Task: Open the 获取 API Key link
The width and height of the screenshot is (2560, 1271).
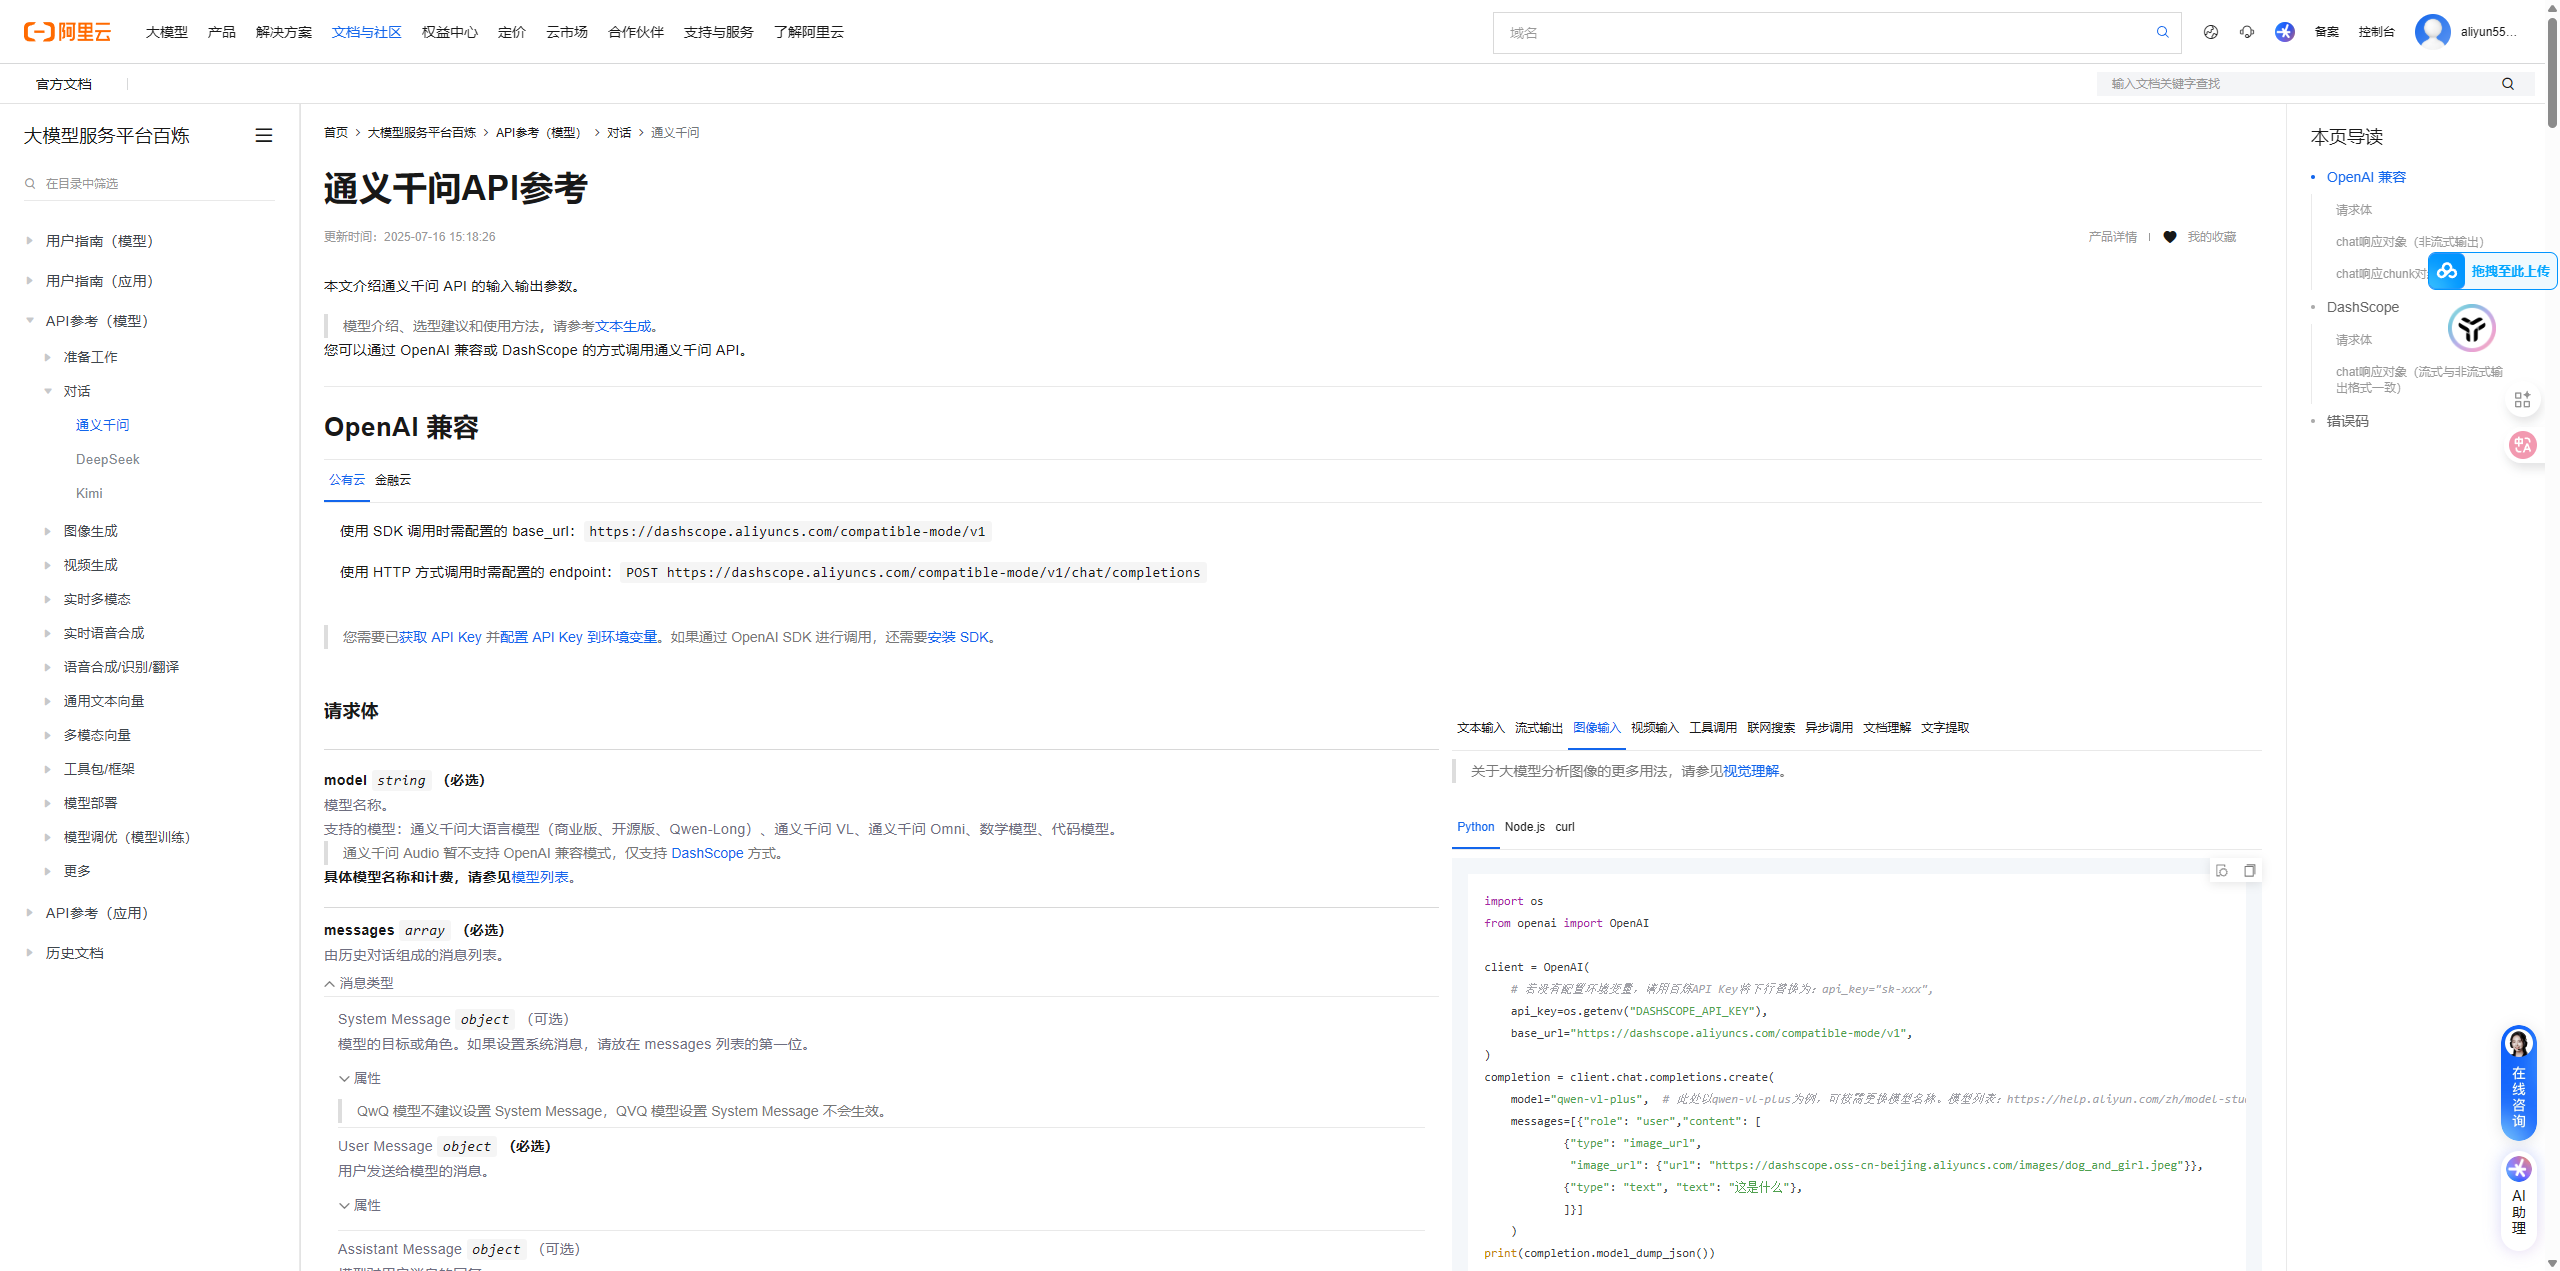Action: pyautogui.click(x=440, y=637)
